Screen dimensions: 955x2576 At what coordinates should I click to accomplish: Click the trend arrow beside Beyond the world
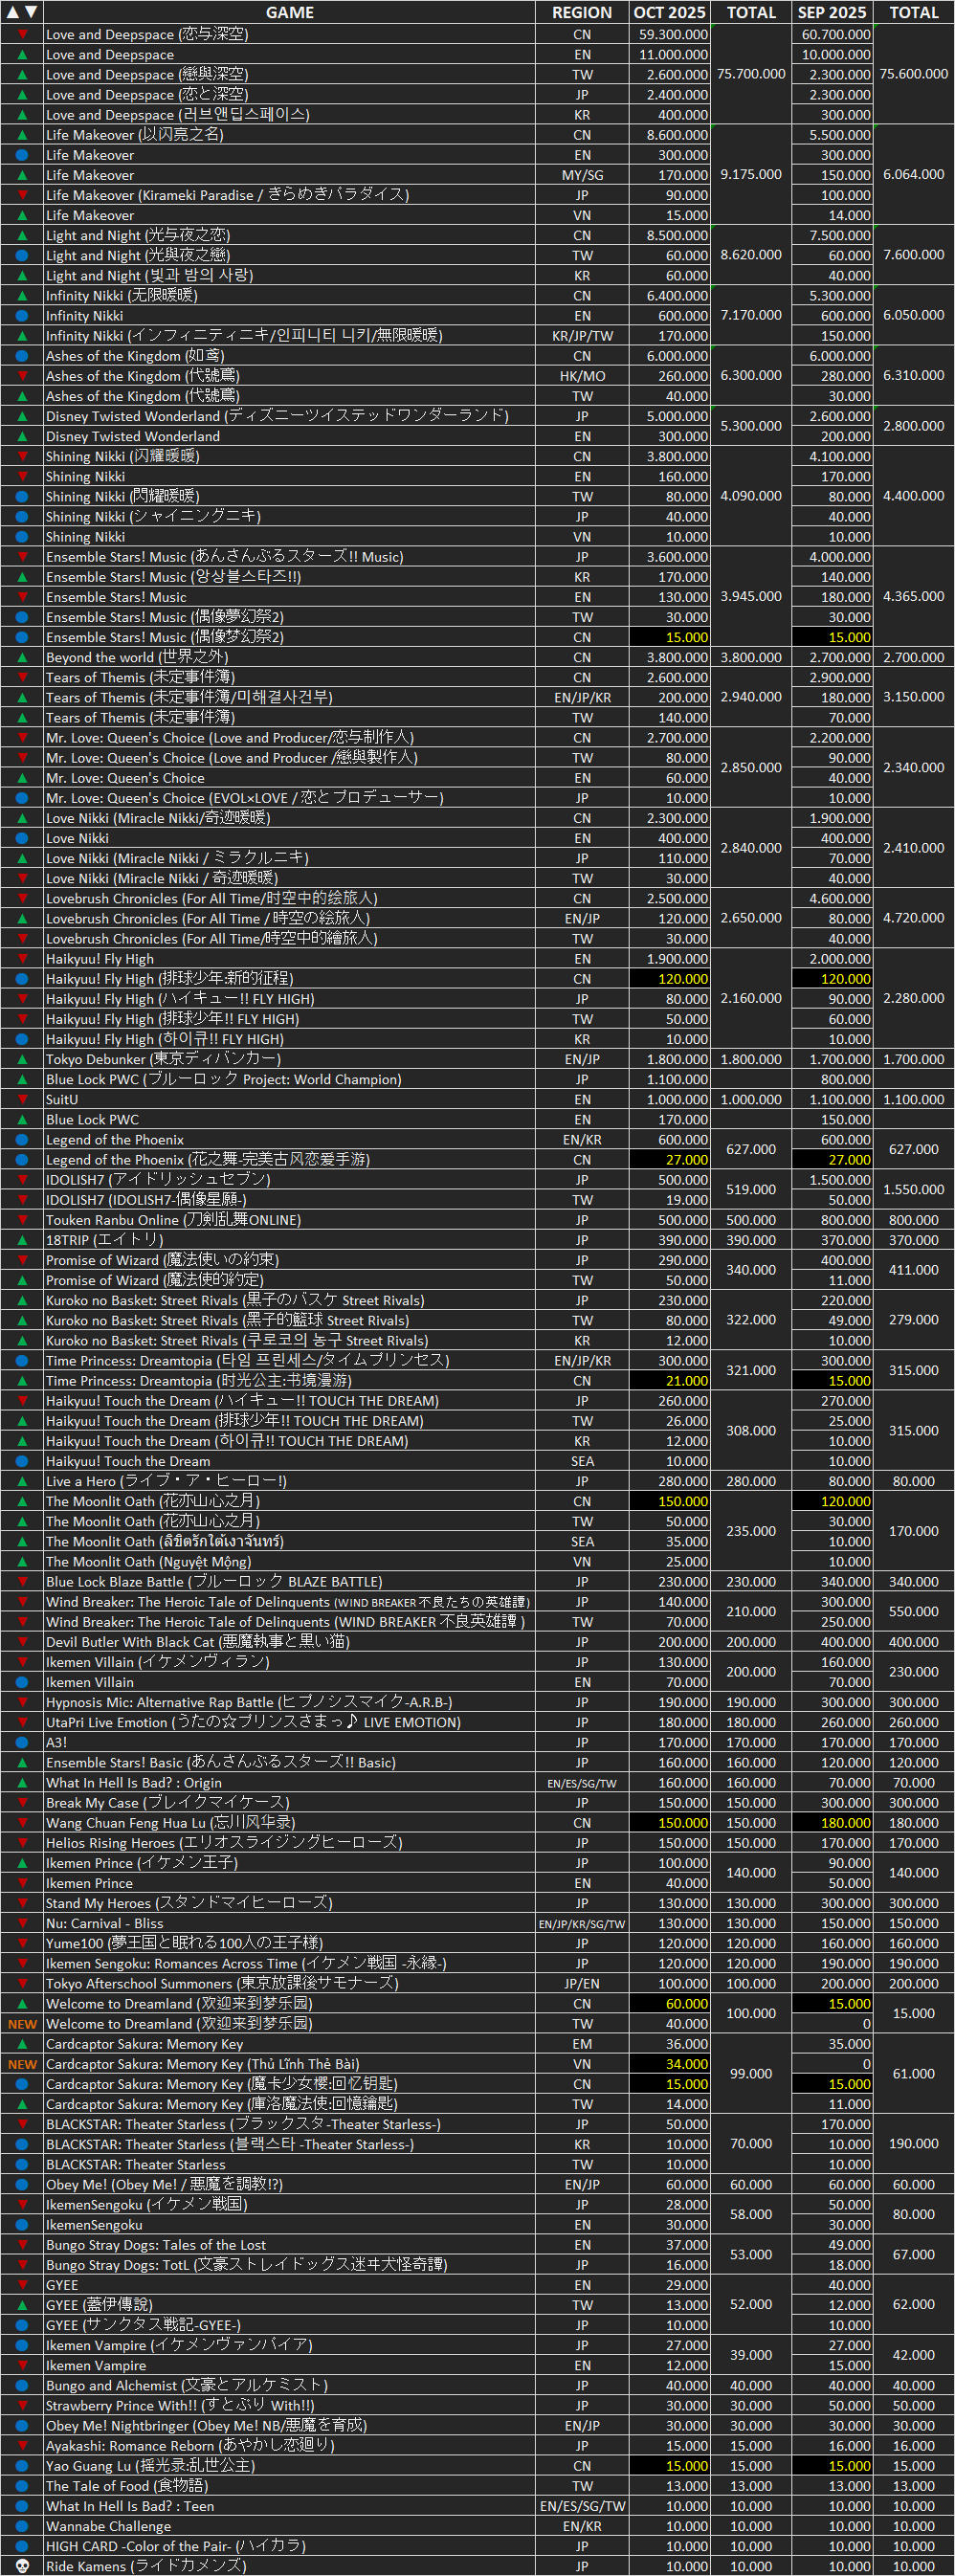point(22,657)
